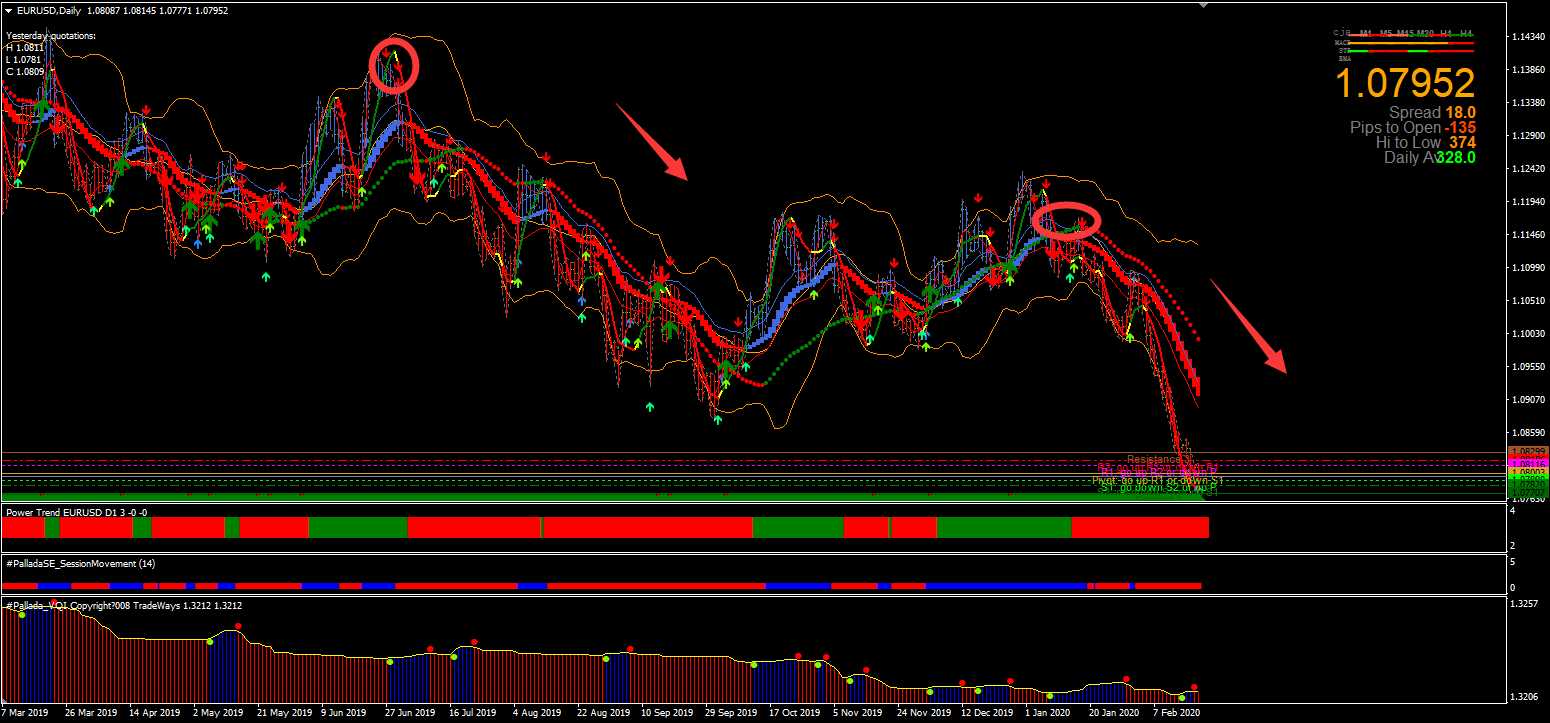Click the '20 Jan 2020' date label
Screen dimensions: 1550x723
[1114, 713]
